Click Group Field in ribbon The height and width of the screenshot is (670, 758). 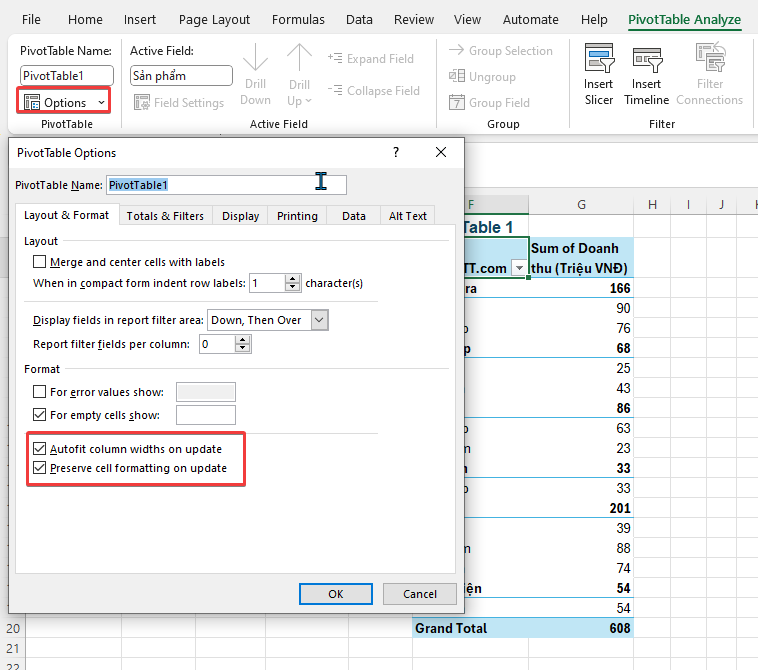490,103
